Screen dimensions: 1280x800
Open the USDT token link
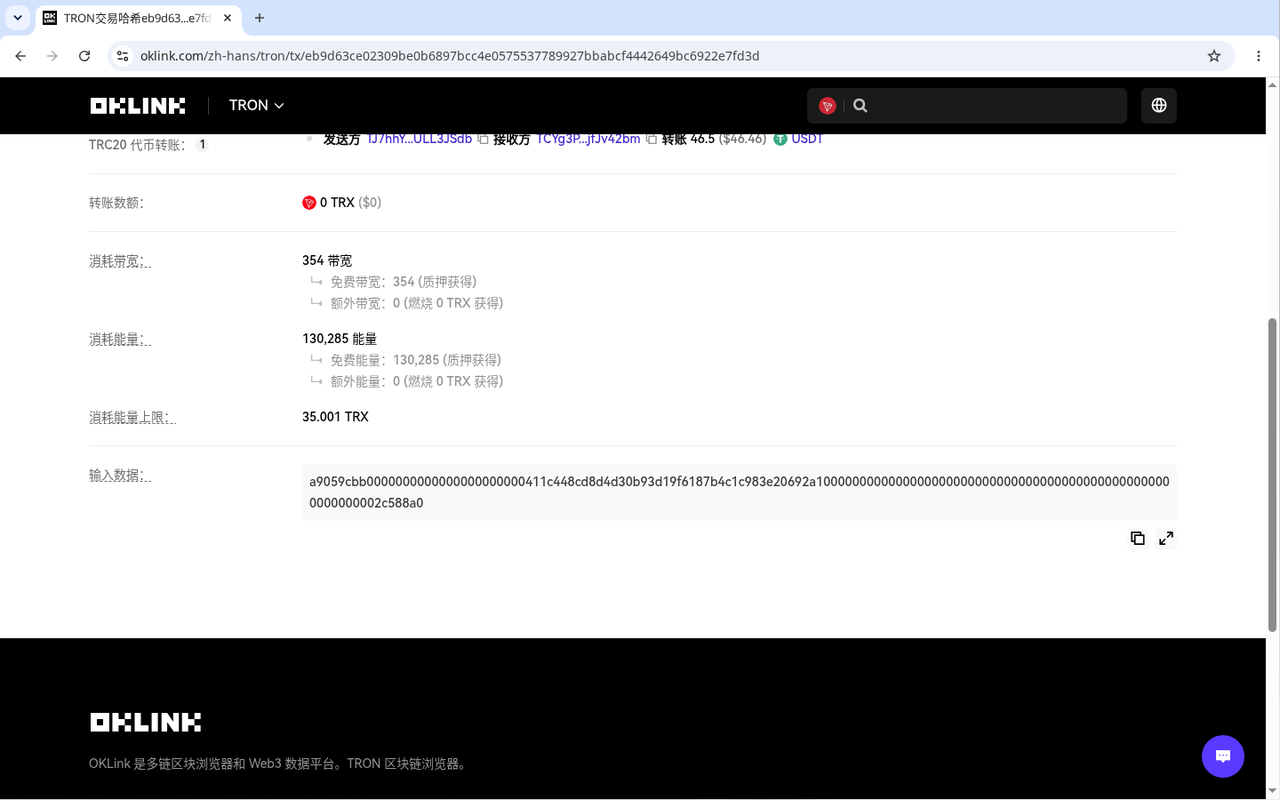click(x=807, y=139)
